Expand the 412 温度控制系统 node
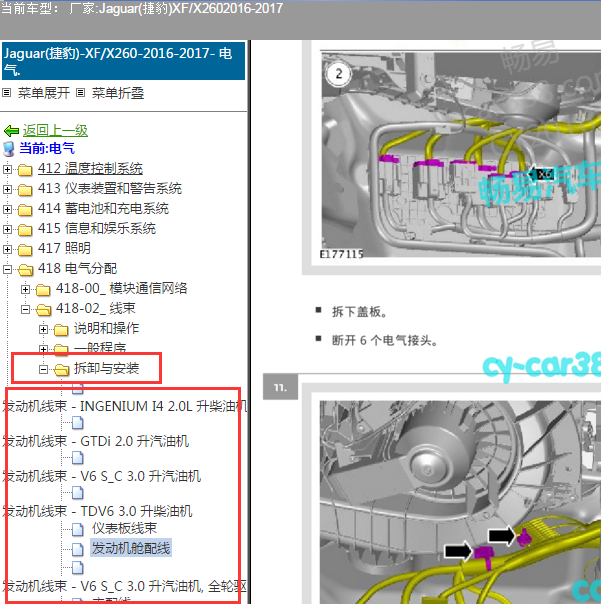Image resolution: width=601 pixels, height=604 pixels. point(7,169)
